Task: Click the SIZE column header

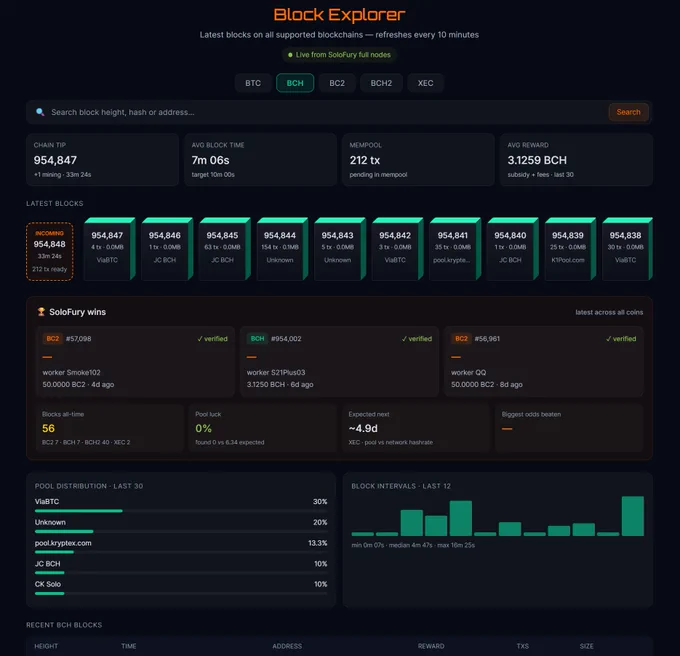Action: point(586,646)
